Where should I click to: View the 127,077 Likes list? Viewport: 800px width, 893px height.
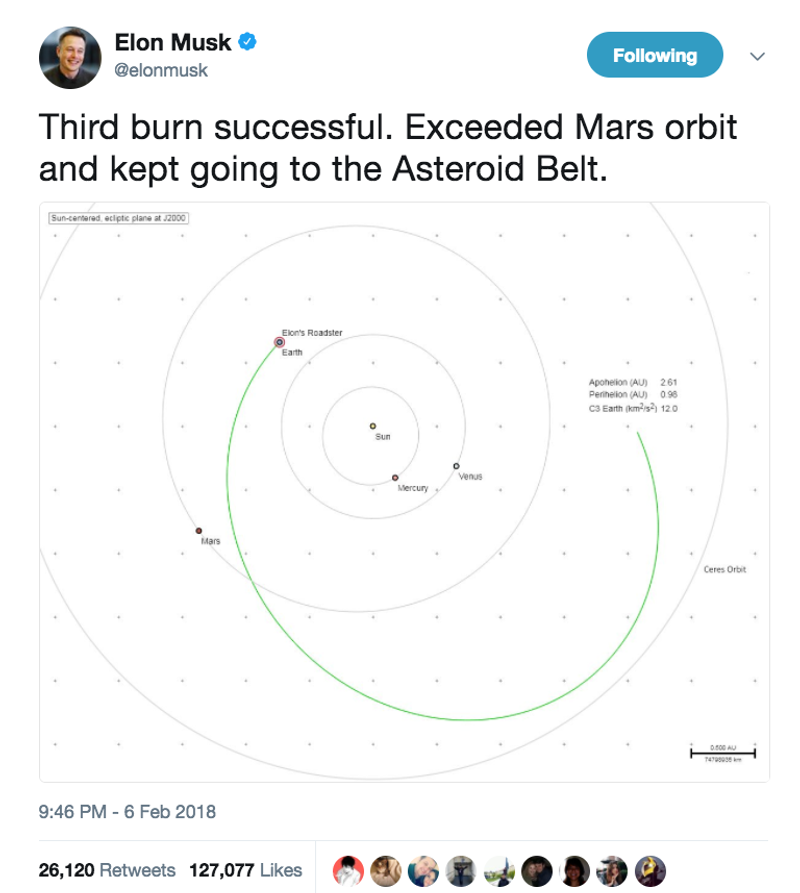pyautogui.click(x=246, y=870)
